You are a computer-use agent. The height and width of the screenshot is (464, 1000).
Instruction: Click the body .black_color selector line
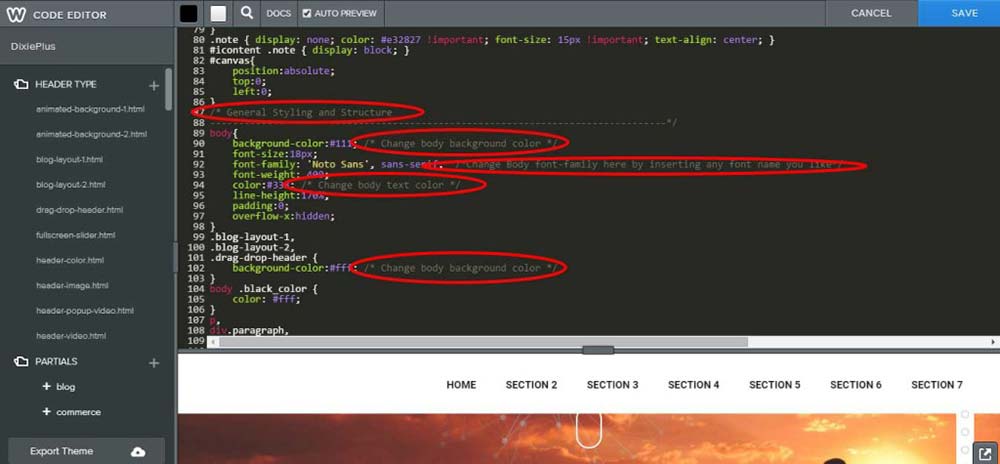pyautogui.click(x=263, y=289)
